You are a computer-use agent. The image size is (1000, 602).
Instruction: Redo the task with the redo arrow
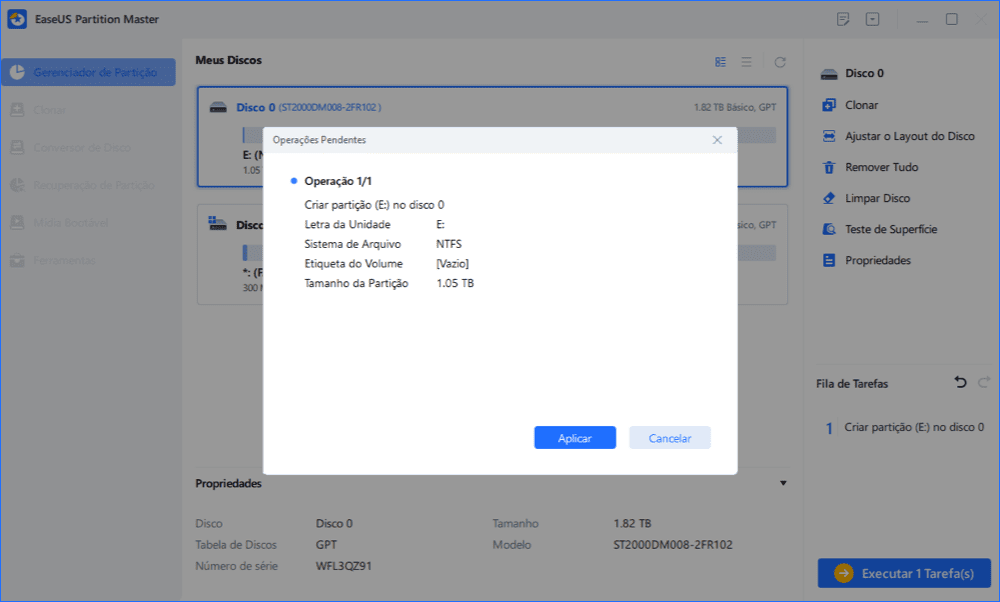[x=983, y=383]
